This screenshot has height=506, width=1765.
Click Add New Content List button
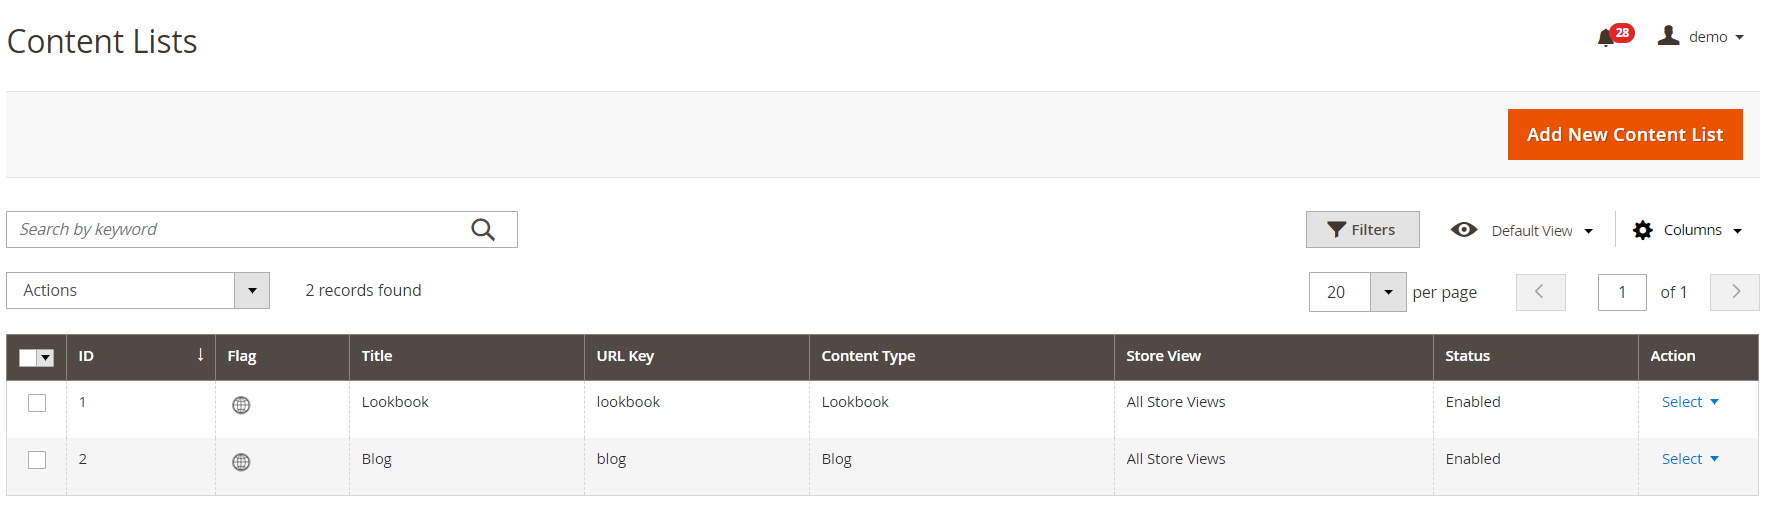pos(1625,134)
